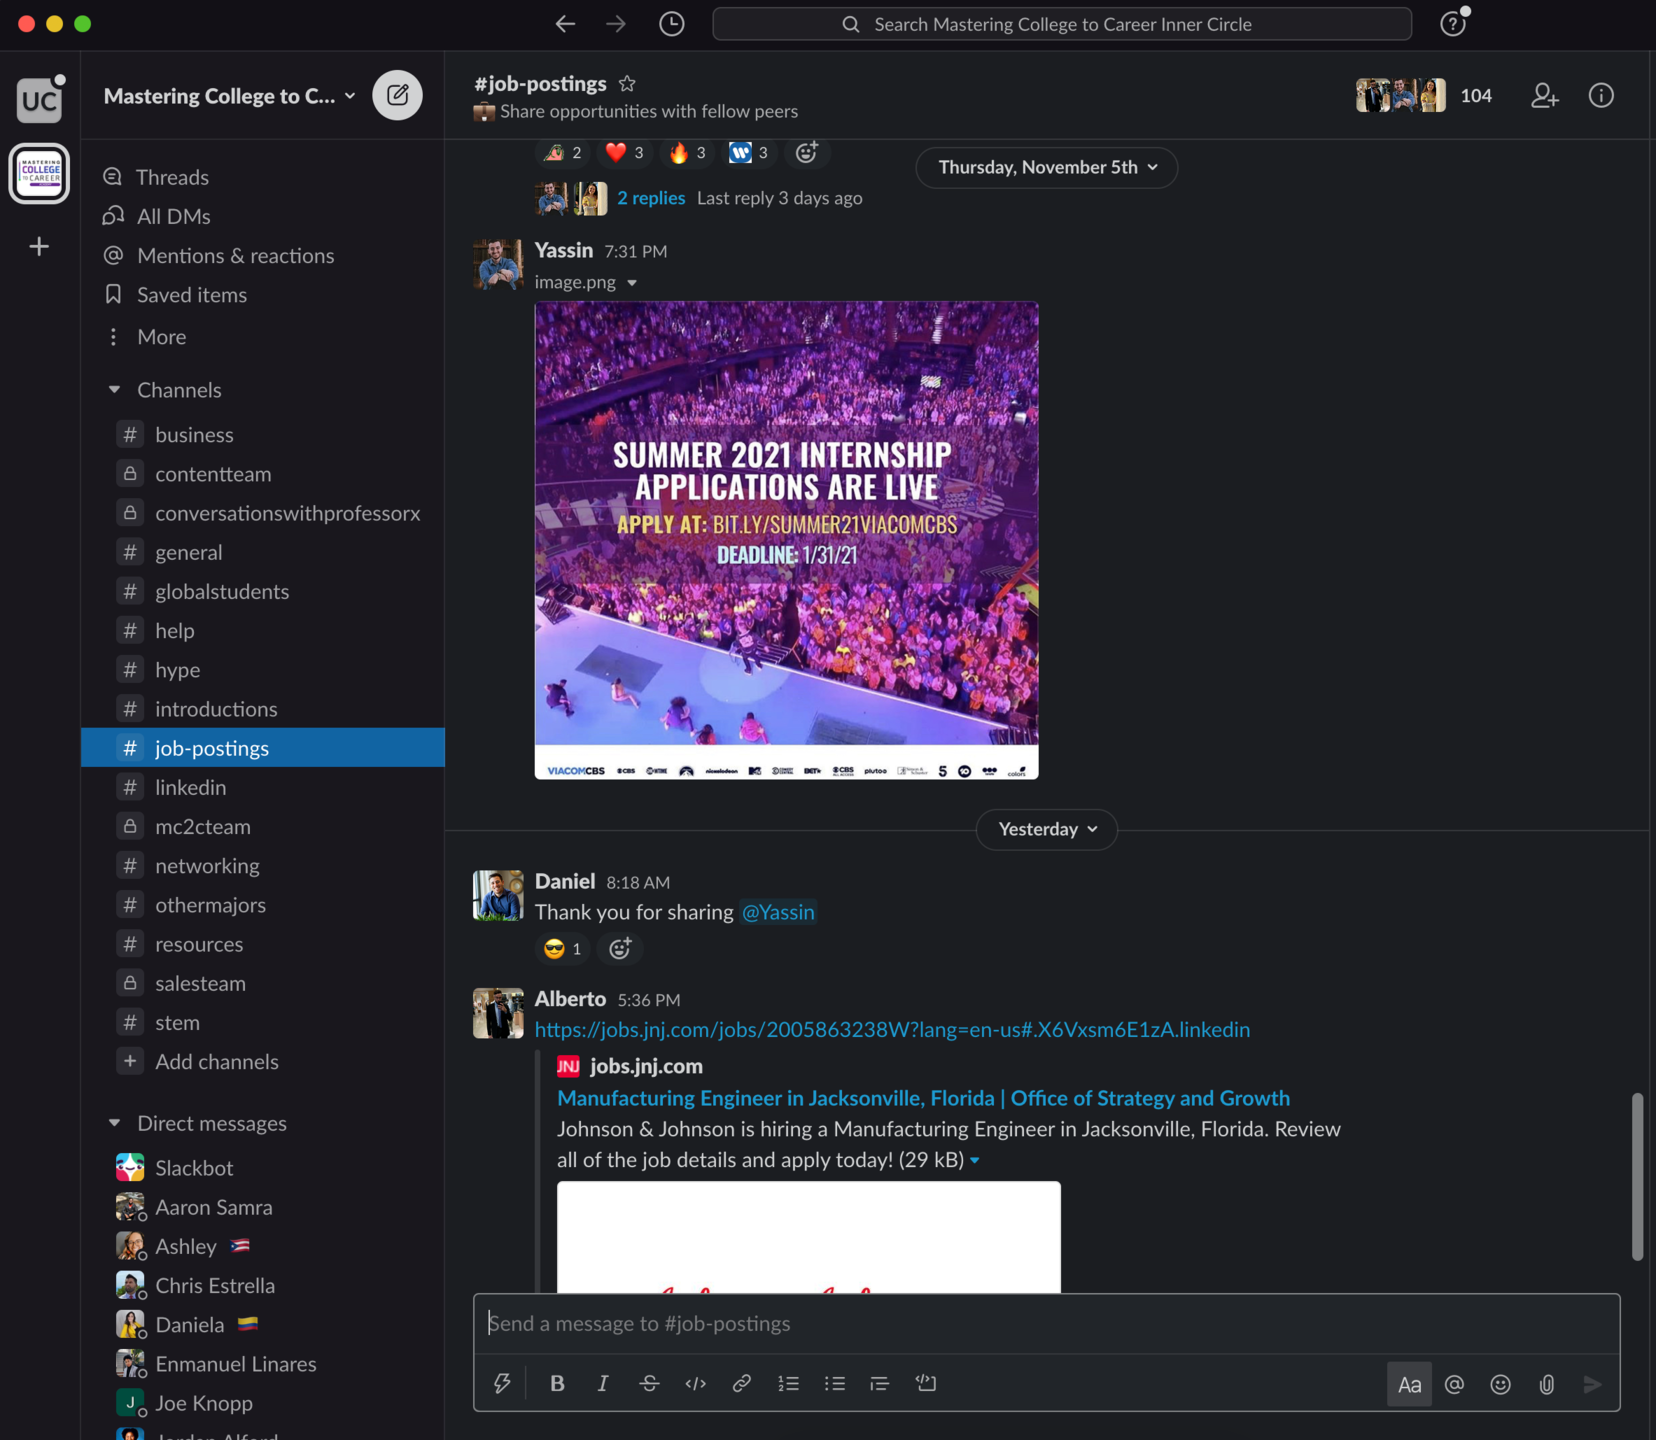Viewport: 1656px width, 1440px height.
Task: Star the #job-postings channel
Action: [x=627, y=84]
